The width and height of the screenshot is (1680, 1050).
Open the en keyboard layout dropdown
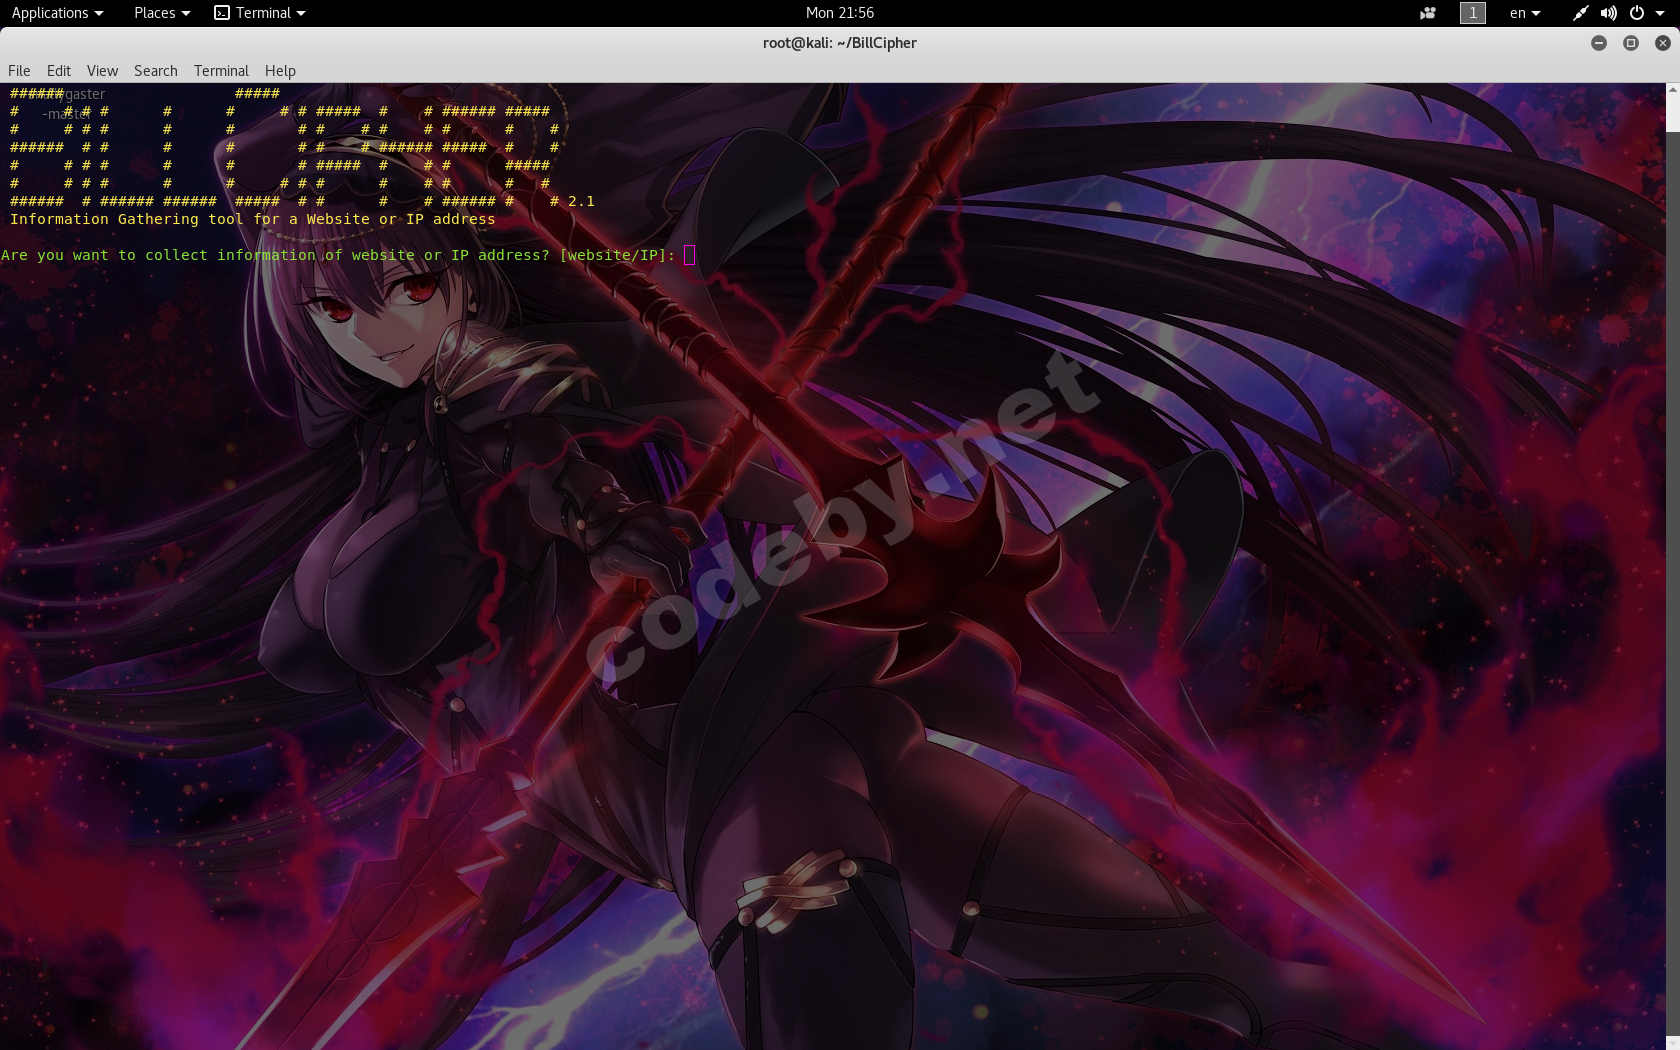tap(1525, 13)
